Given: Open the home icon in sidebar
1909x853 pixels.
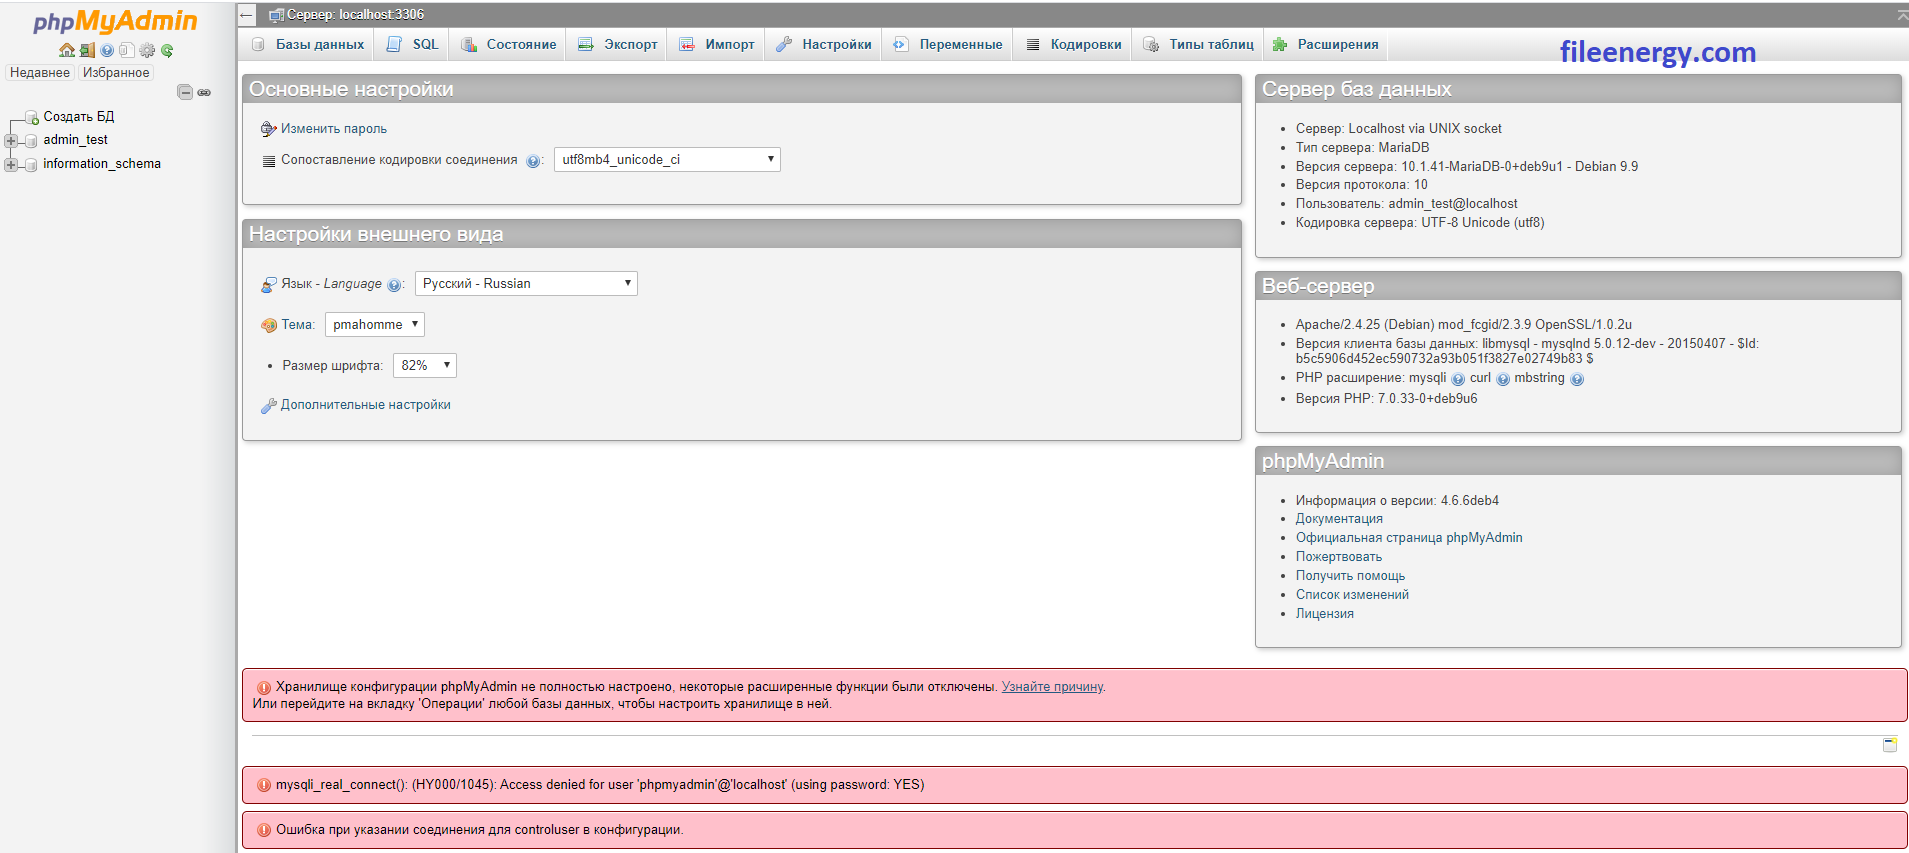Looking at the screenshot, I should click(67, 50).
